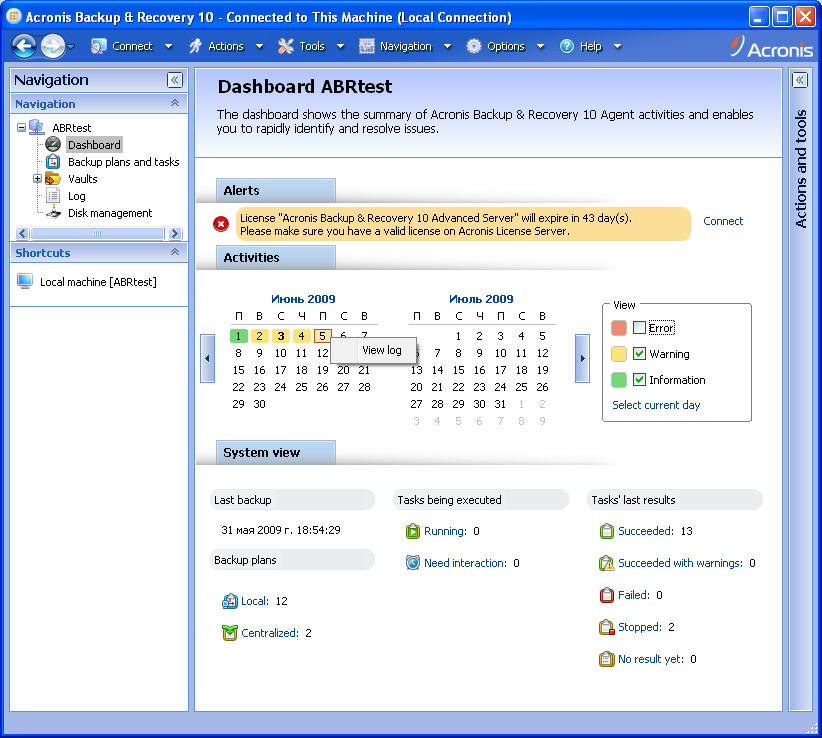Select Dashboard in navigation tree
The height and width of the screenshot is (738, 822).
click(94, 145)
